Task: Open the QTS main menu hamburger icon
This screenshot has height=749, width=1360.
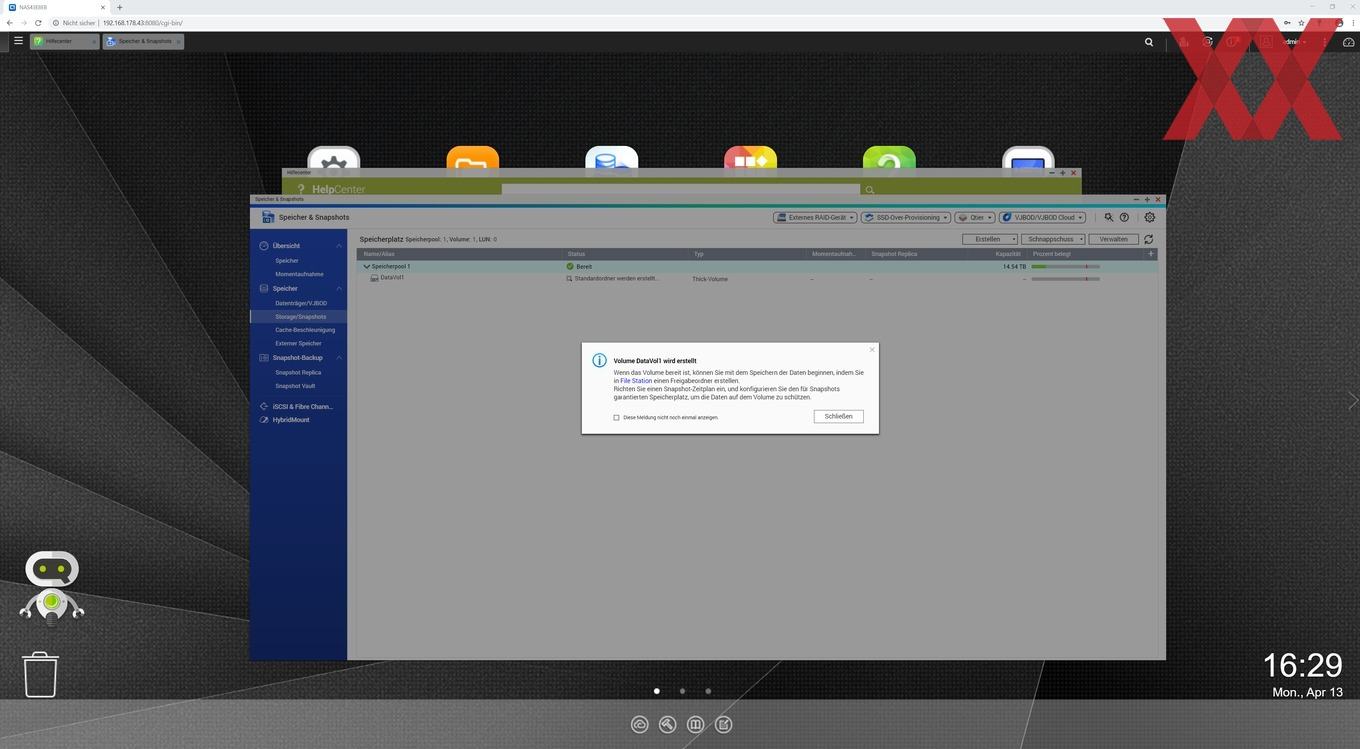Action: click(18, 41)
